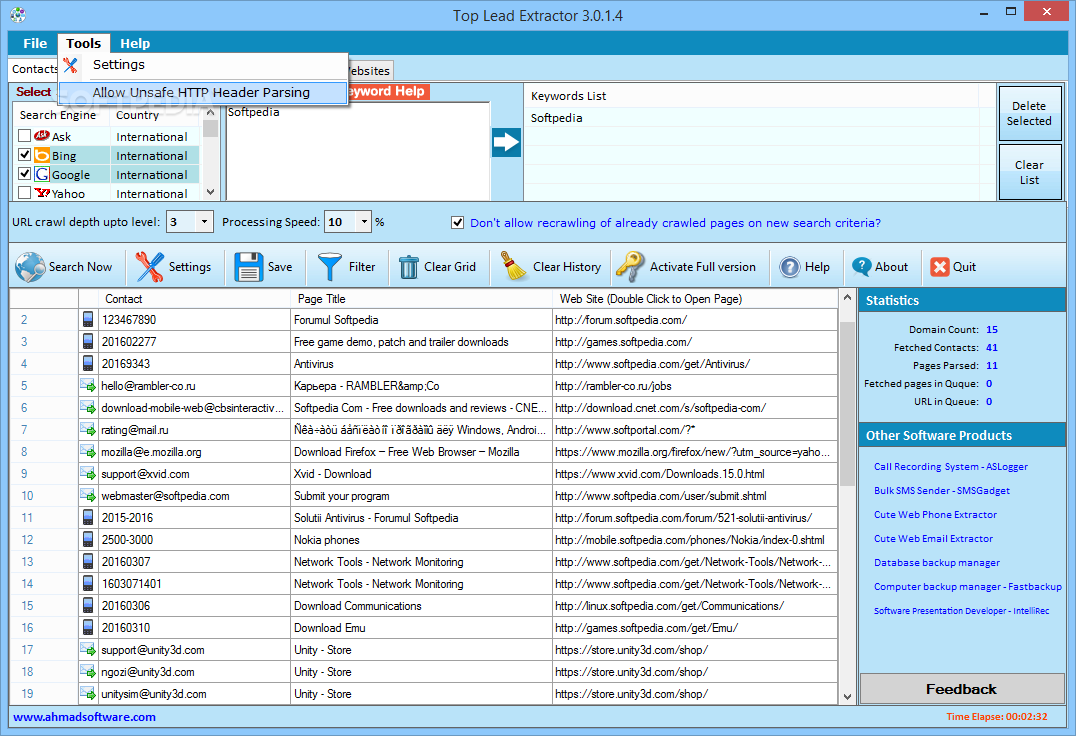The height and width of the screenshot is (736, 1076).
Task: Open the www.ahmadsoftware.com link
Action: 84,717
